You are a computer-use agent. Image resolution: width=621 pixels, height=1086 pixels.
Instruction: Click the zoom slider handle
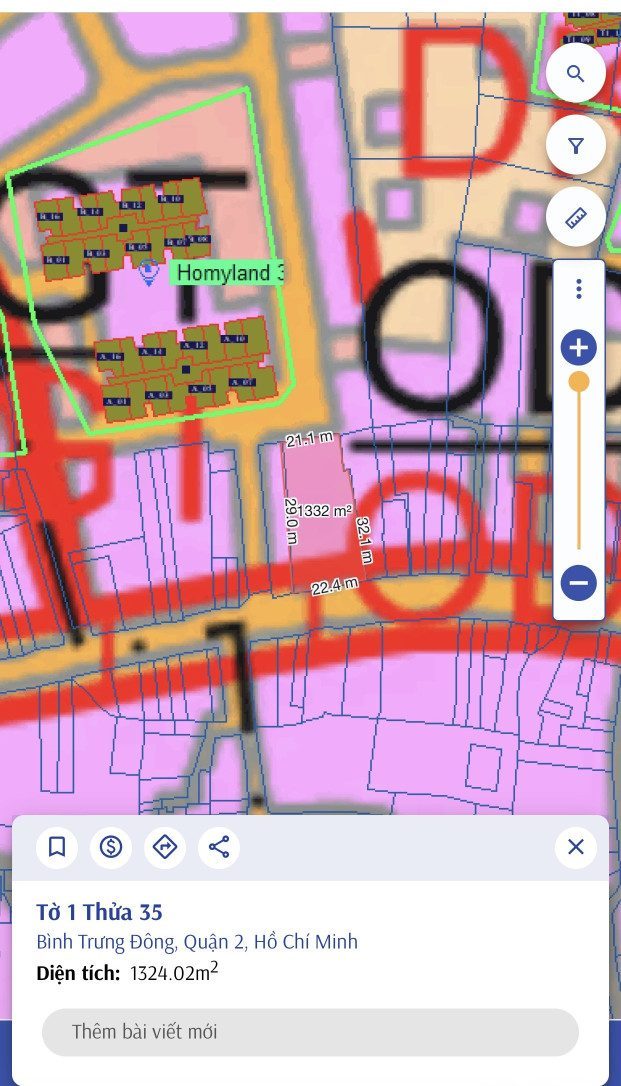coord(579,382)
